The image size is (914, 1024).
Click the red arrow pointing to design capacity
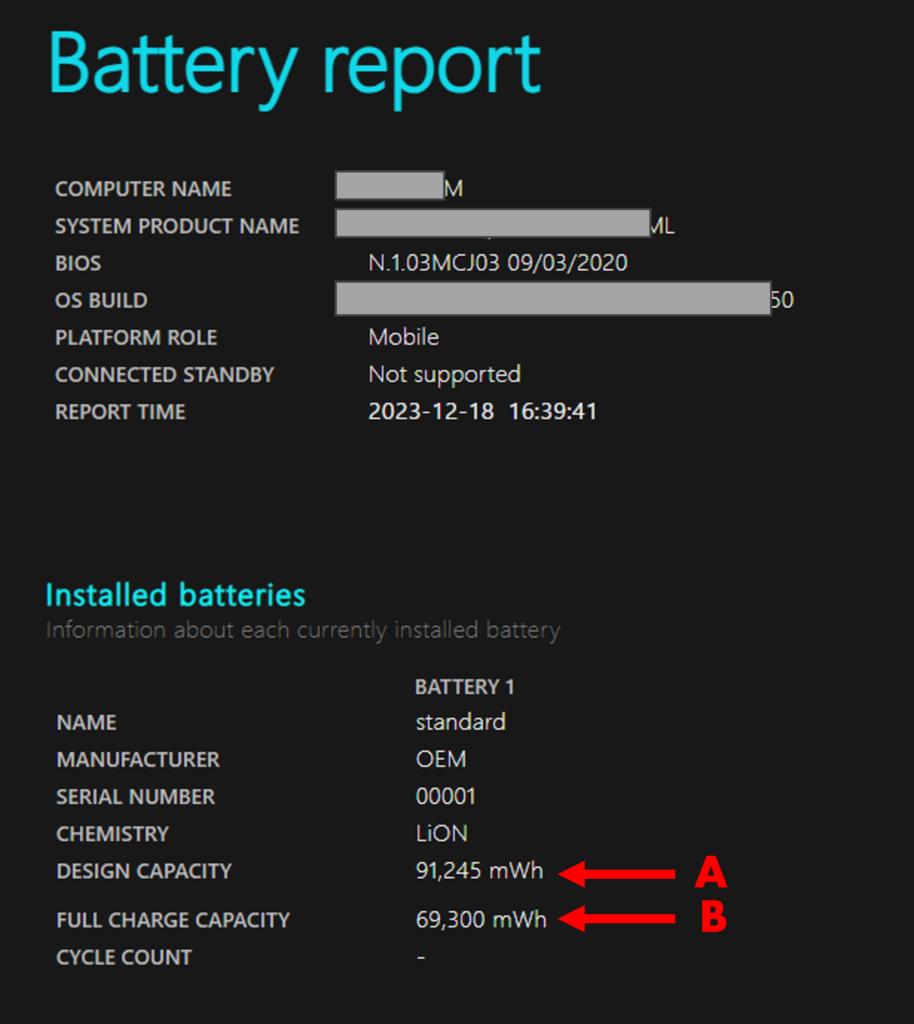[x=617, y=874]
